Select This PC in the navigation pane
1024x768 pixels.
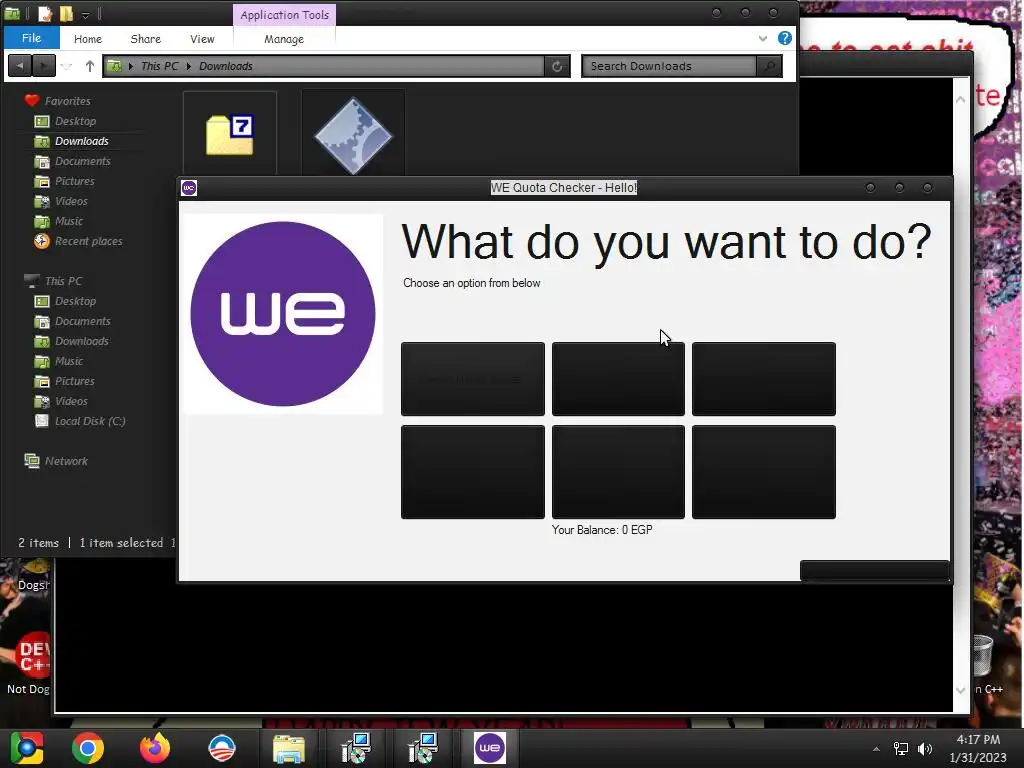click(x=54, y=281)
